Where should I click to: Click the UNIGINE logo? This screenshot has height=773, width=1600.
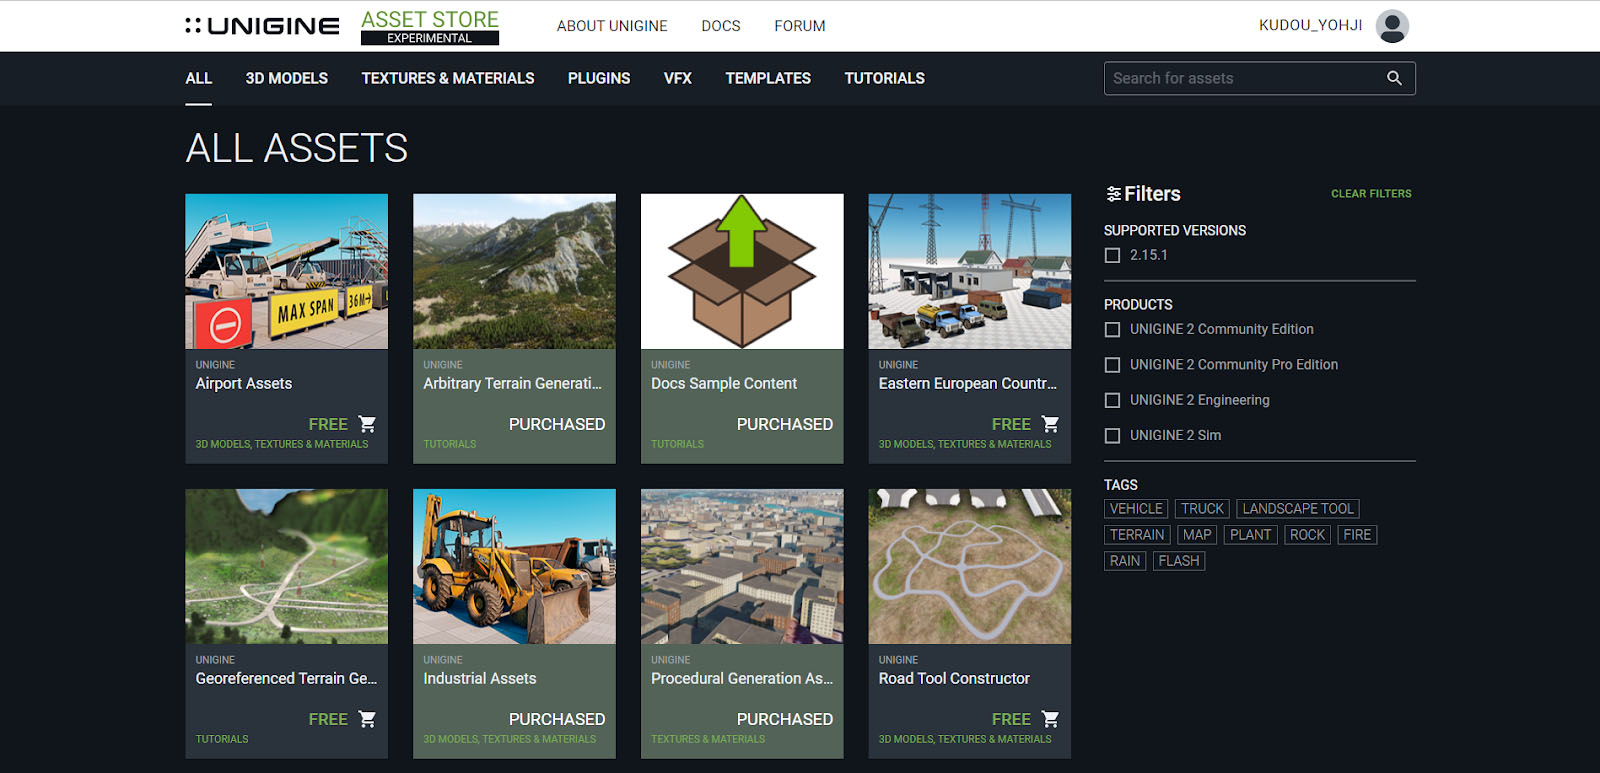pyautogui.click(x=262, y=26)
